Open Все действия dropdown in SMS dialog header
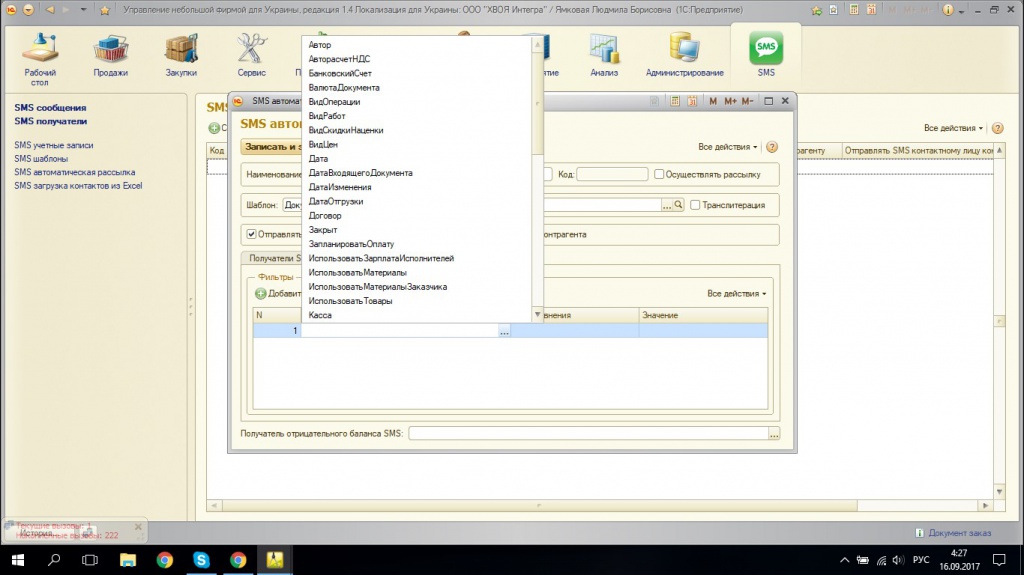Screen dimensions: 1024x575 [x=728, y=147]
